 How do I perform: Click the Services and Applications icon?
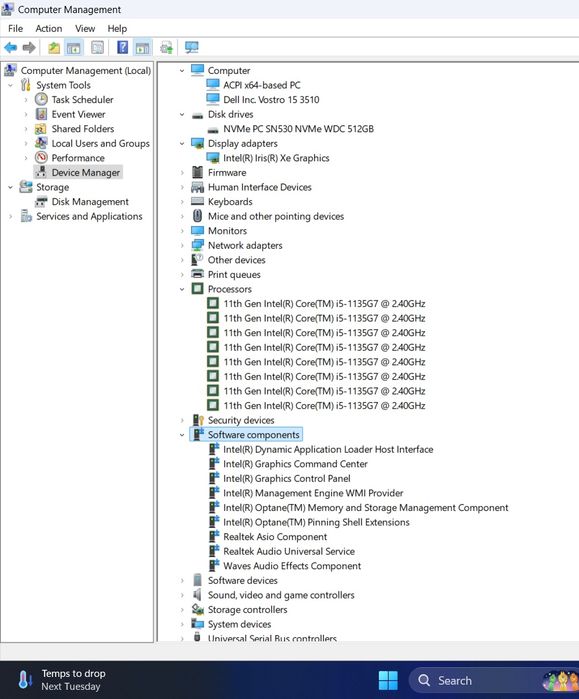[x=26, y=216]
